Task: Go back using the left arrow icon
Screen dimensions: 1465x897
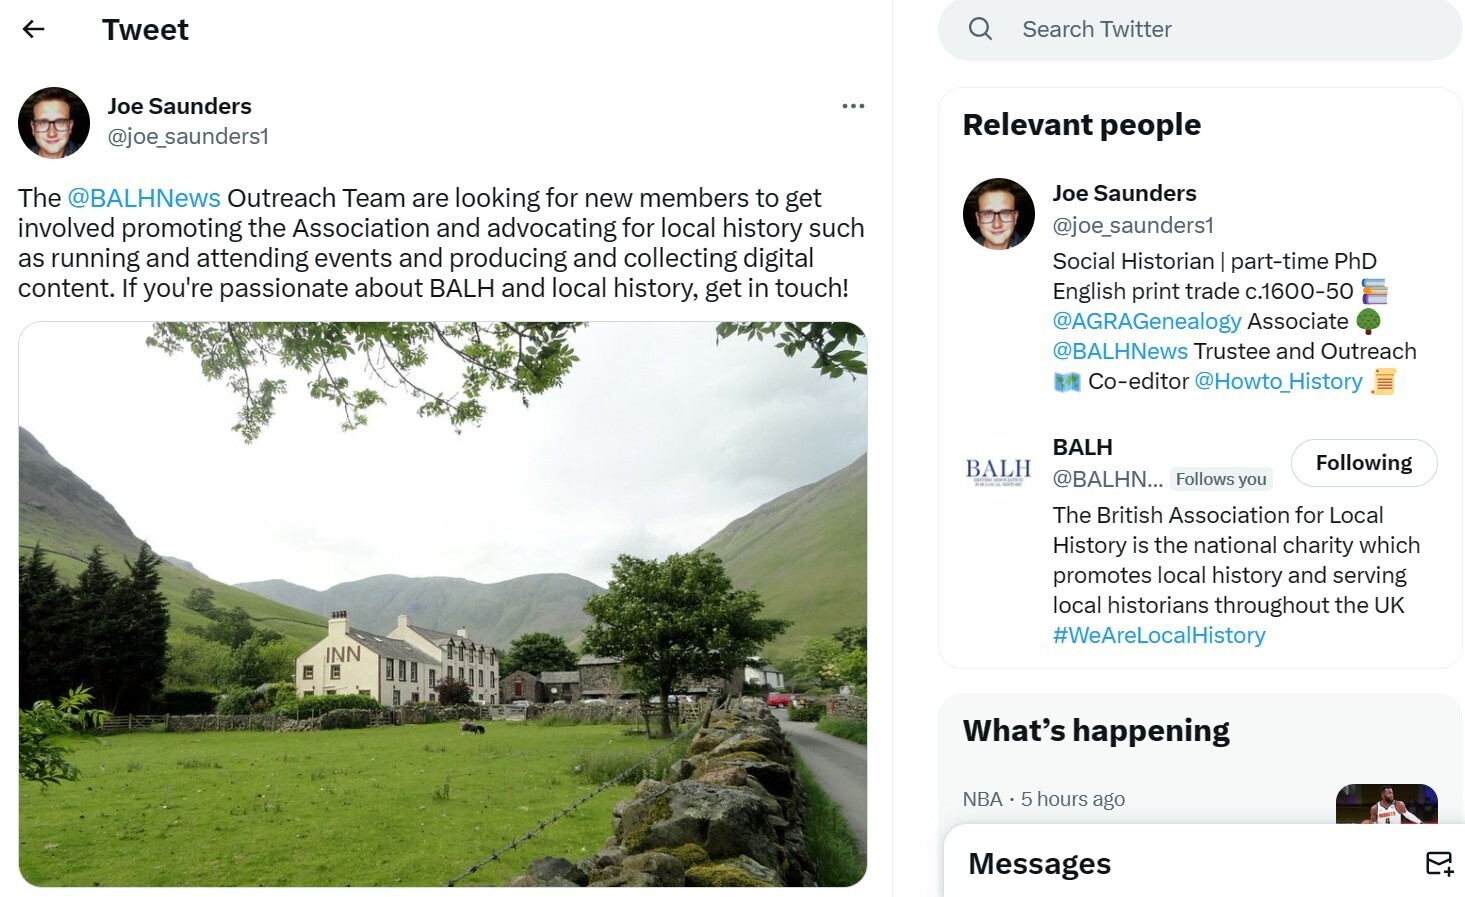Action: coord(34,29)
